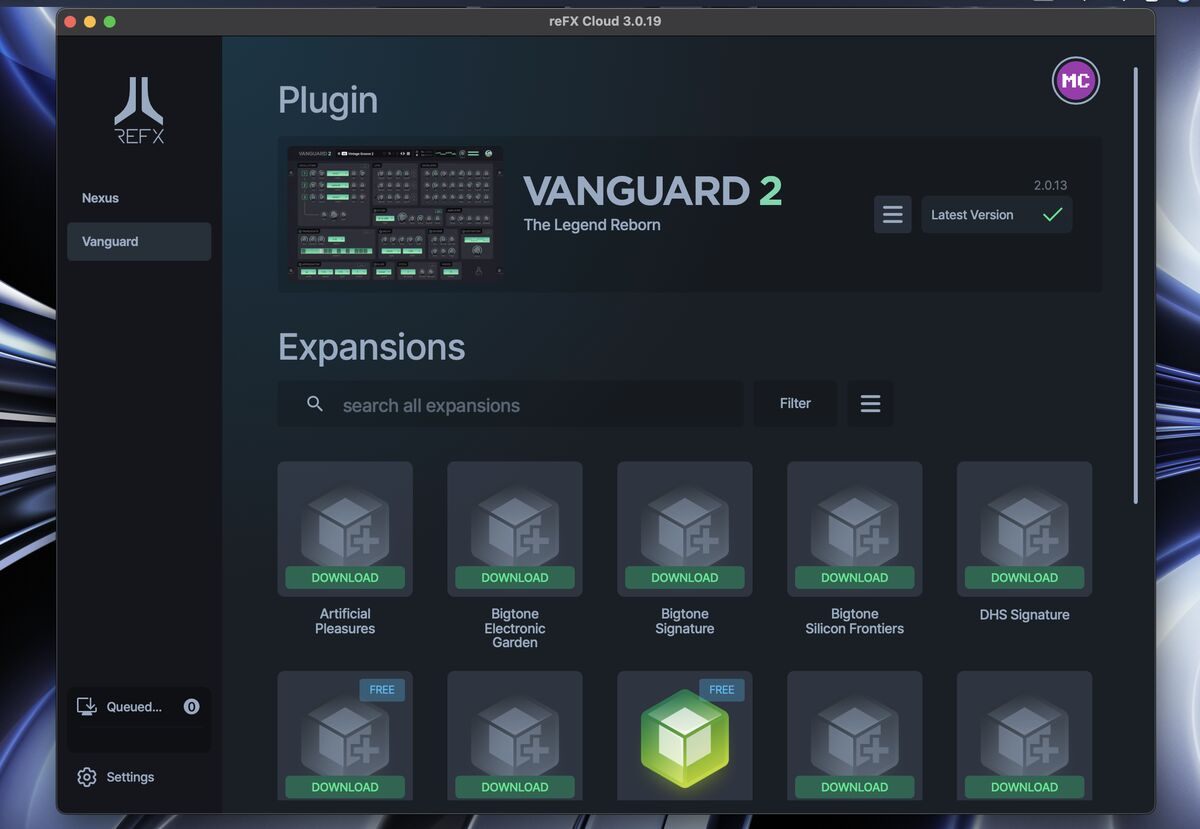Click the Bigtone Signature expansion cube icon
The height and width of the screenshot is (829, 1200).
point(685,524)
